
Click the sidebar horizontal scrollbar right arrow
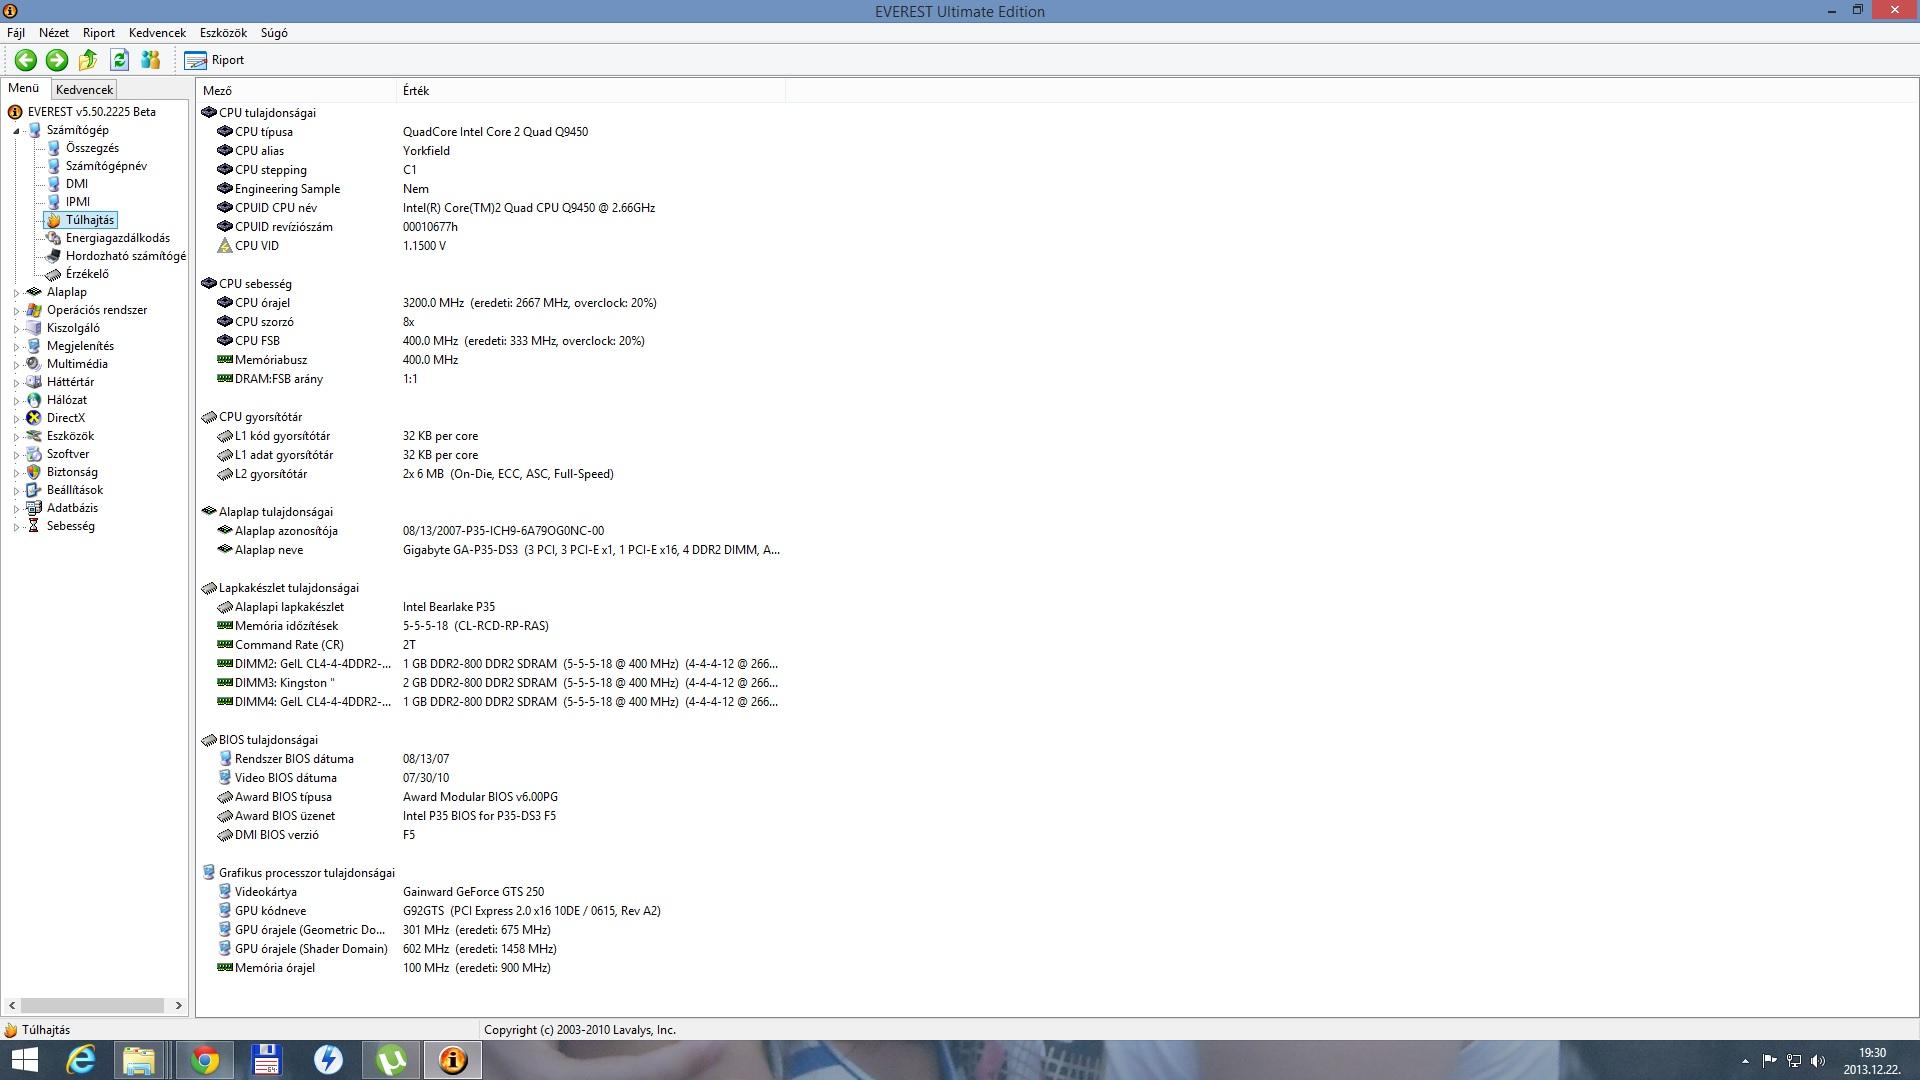[179, 1006]
